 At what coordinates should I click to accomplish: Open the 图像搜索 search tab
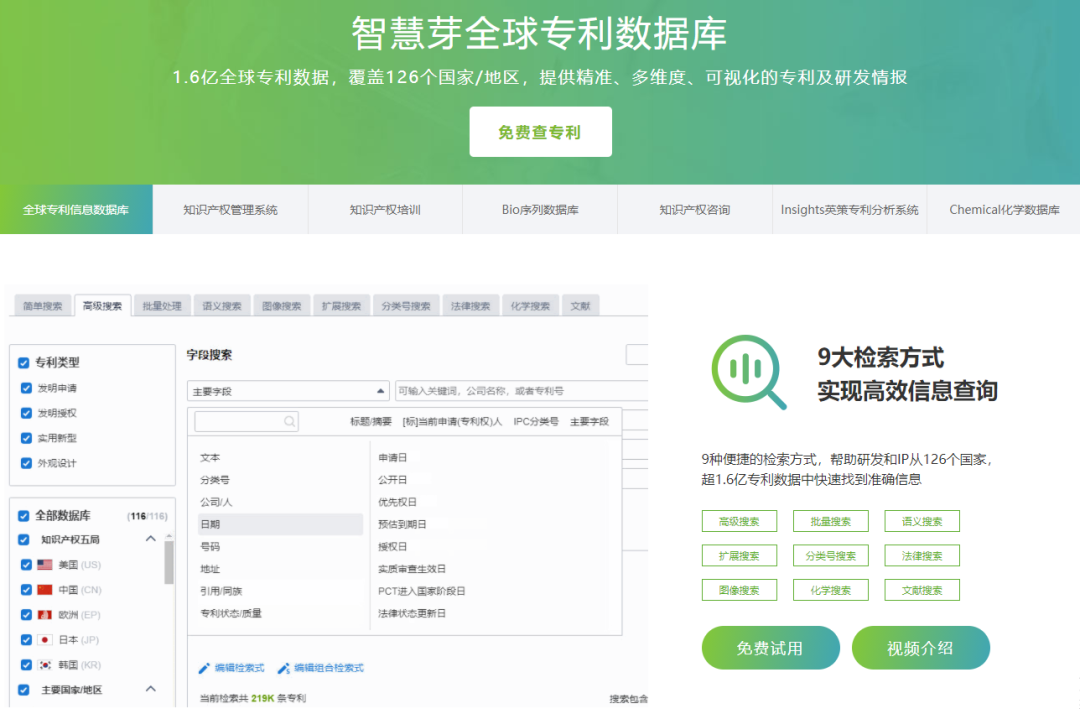(282, 306)
